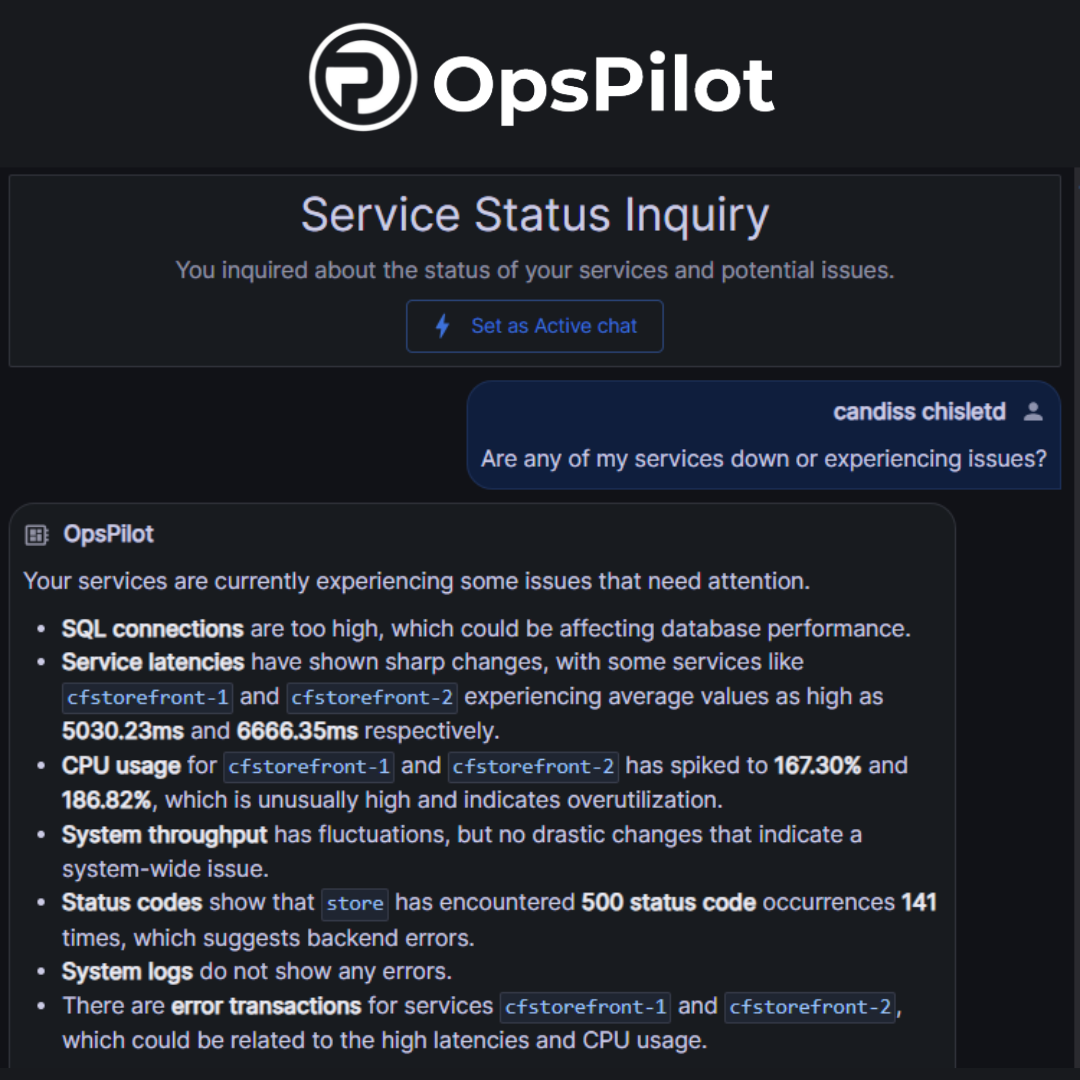The width and height of the screenshot is (1080, 1080).
Task: Click the bold SQL connections text
Action: [152, 629]
